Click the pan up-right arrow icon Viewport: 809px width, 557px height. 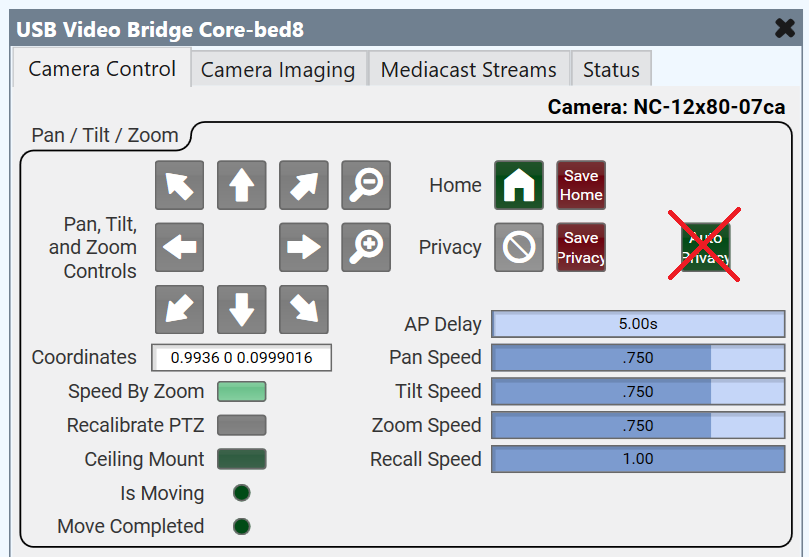coord(304,185)
